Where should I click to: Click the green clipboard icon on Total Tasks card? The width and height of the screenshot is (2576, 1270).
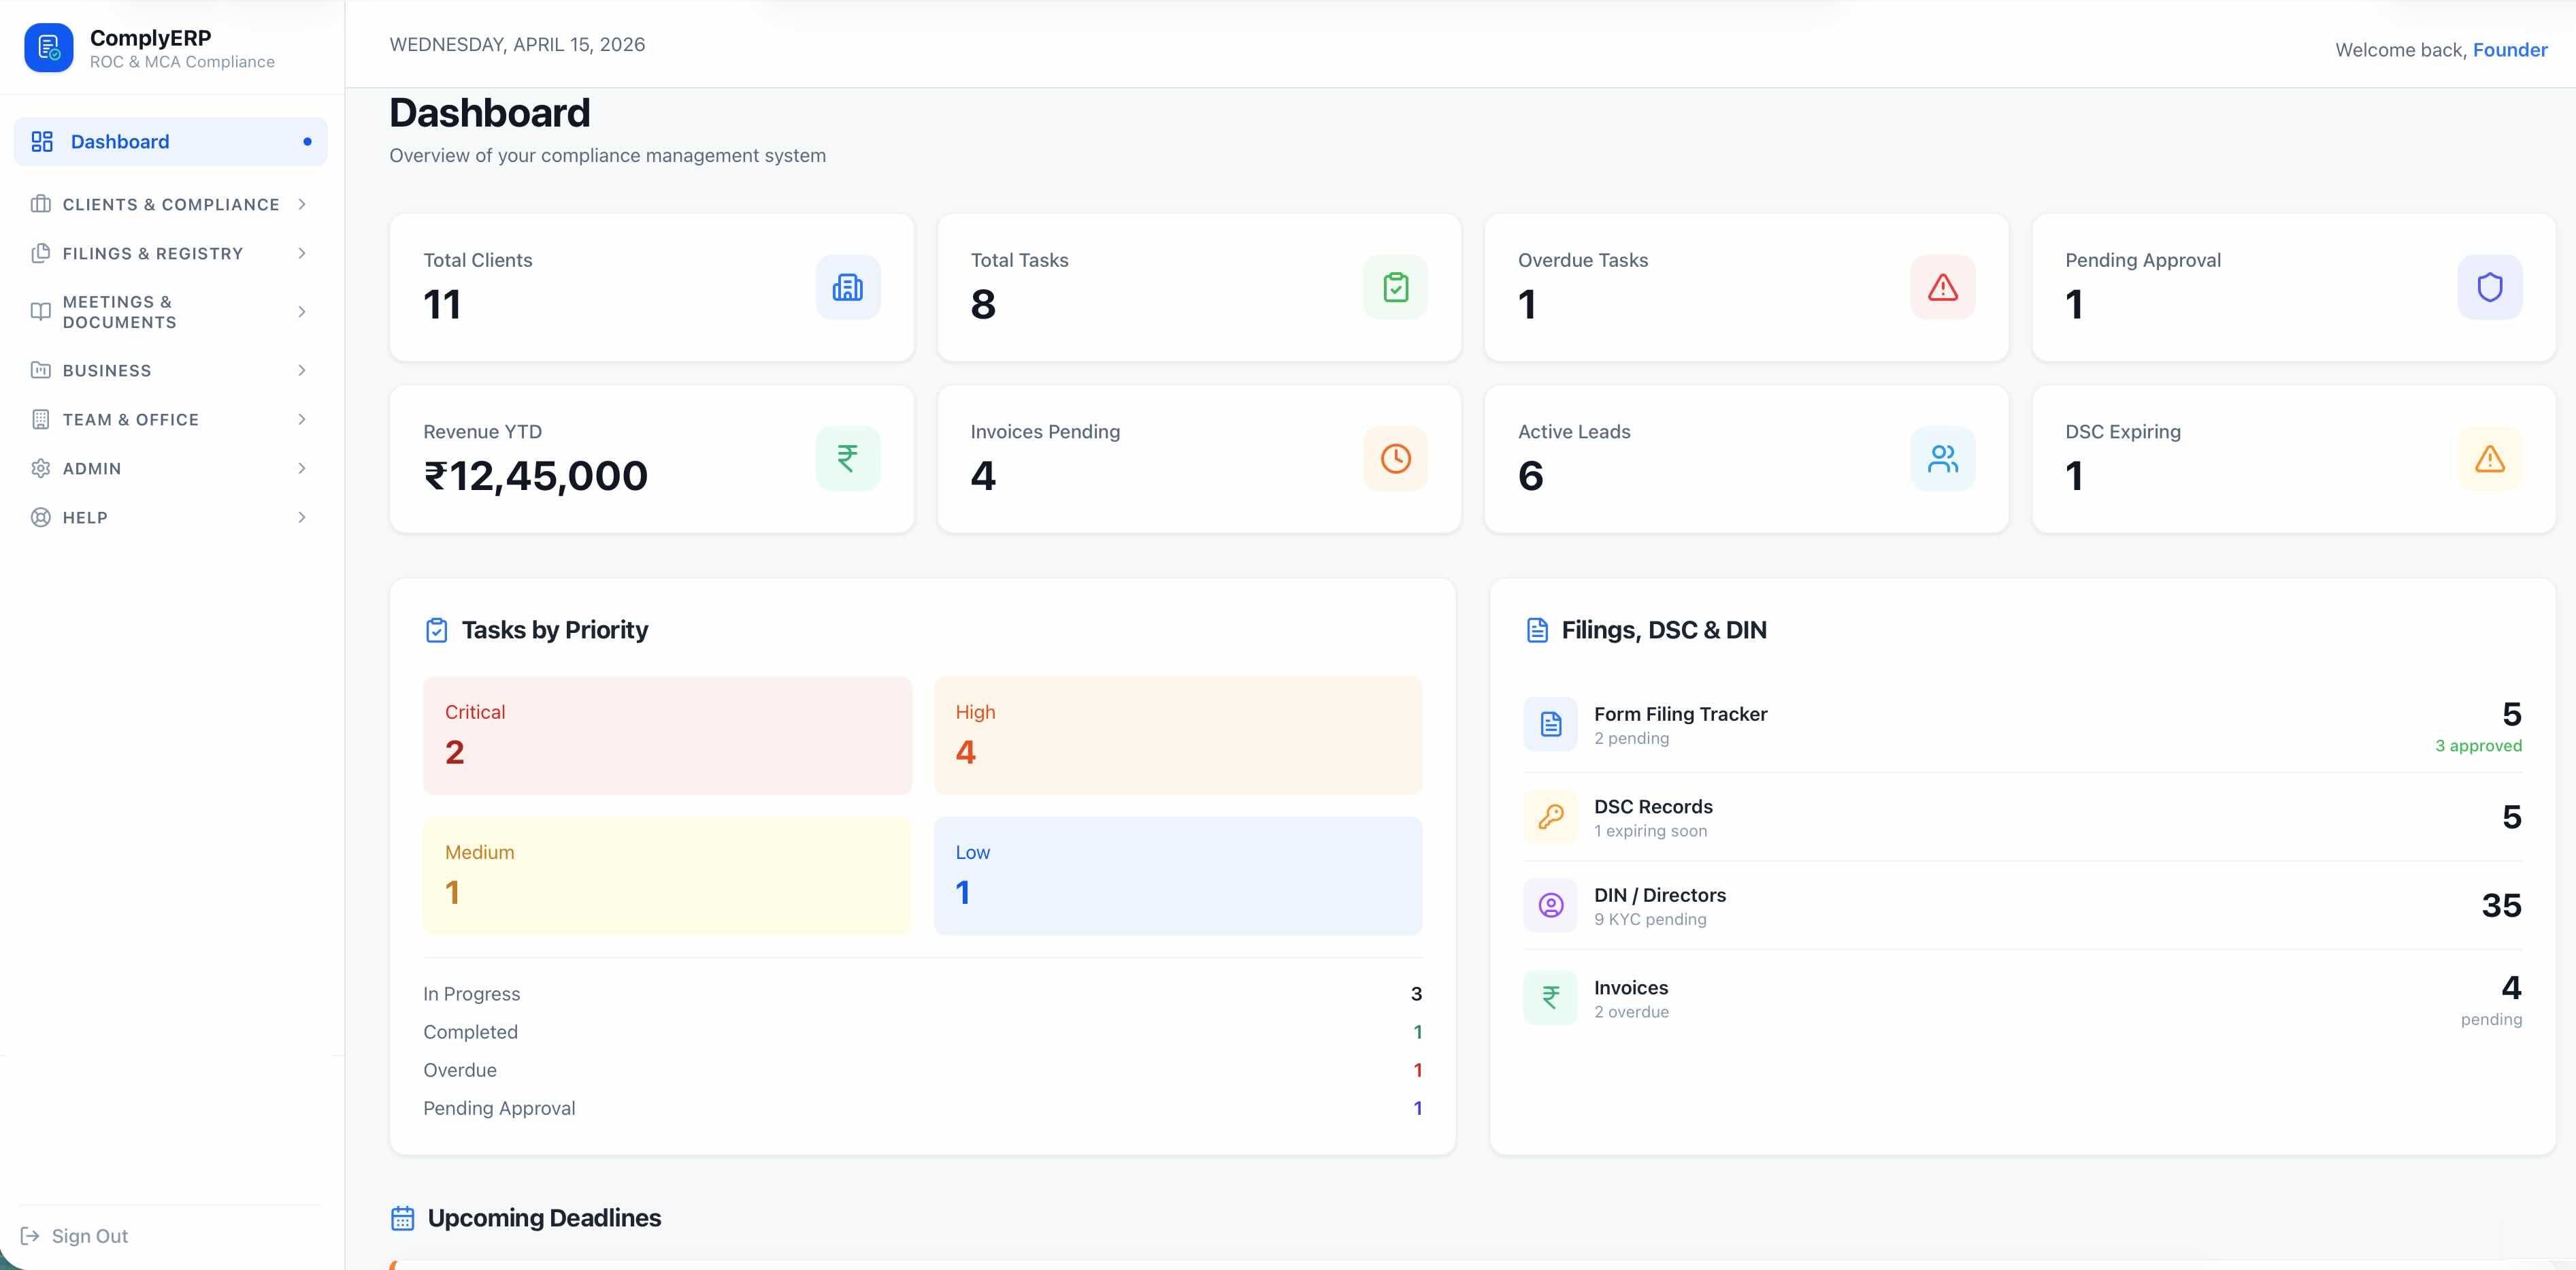pyautogui.click(x=1395, y=287)
